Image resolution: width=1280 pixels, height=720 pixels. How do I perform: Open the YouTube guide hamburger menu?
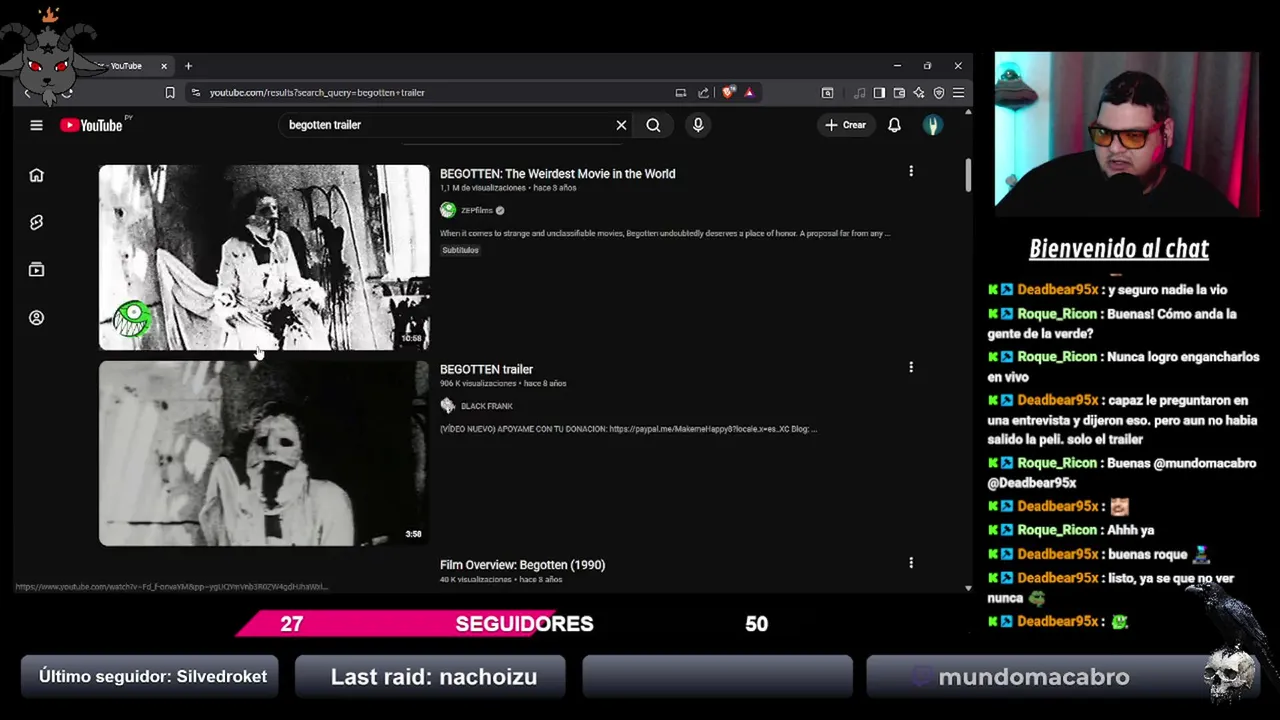(36, 125)
